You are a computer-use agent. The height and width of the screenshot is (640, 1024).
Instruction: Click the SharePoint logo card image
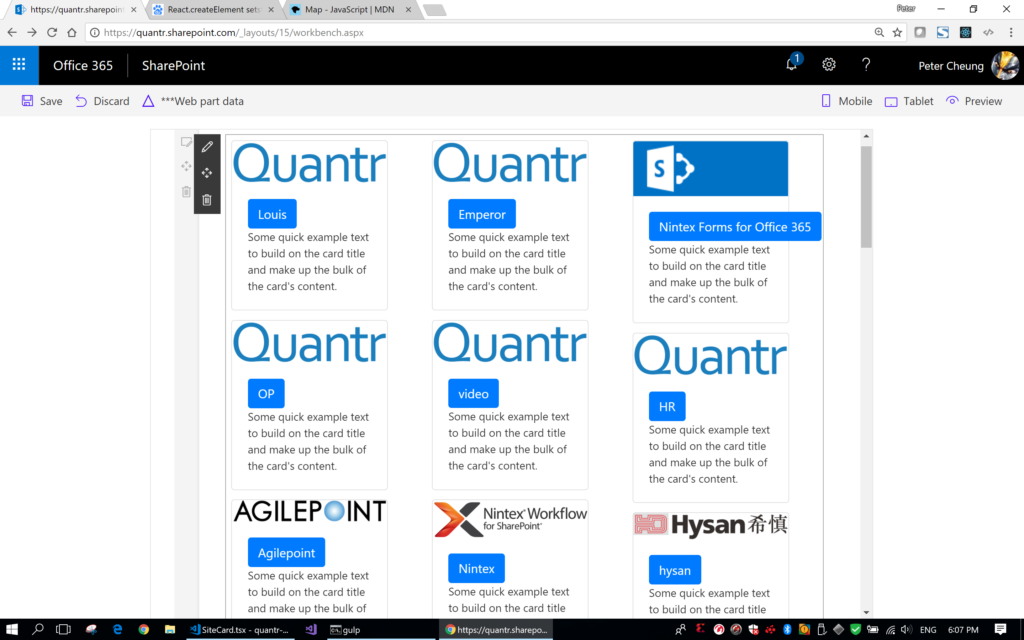point(711,168)
